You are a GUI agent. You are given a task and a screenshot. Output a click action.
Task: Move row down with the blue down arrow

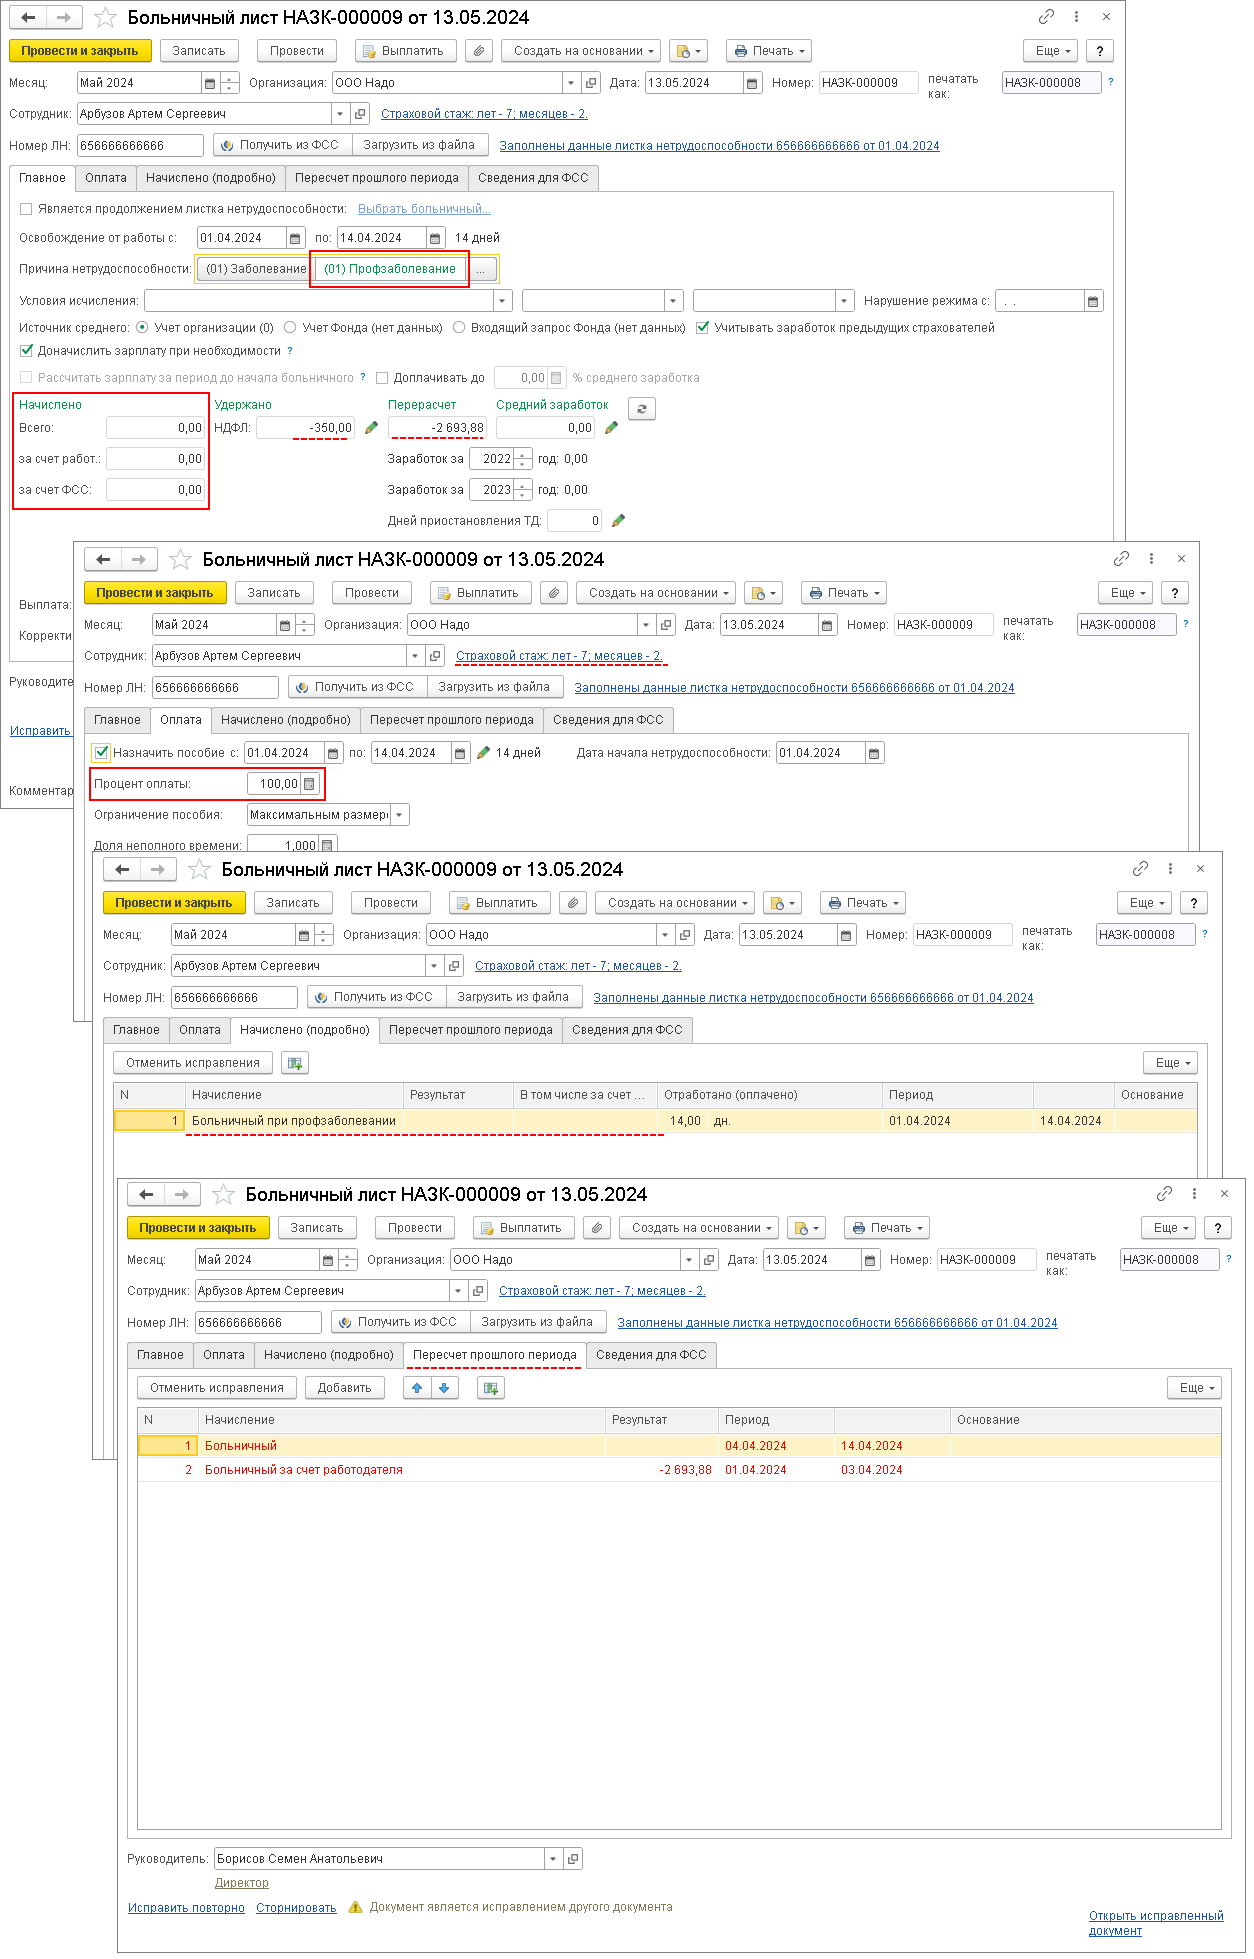(x=444, y=1388)
